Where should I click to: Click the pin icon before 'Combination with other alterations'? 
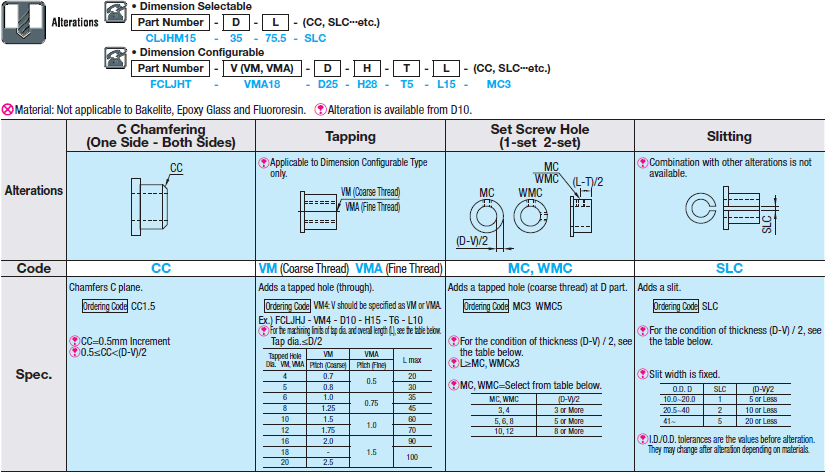[x=642, y=163]
